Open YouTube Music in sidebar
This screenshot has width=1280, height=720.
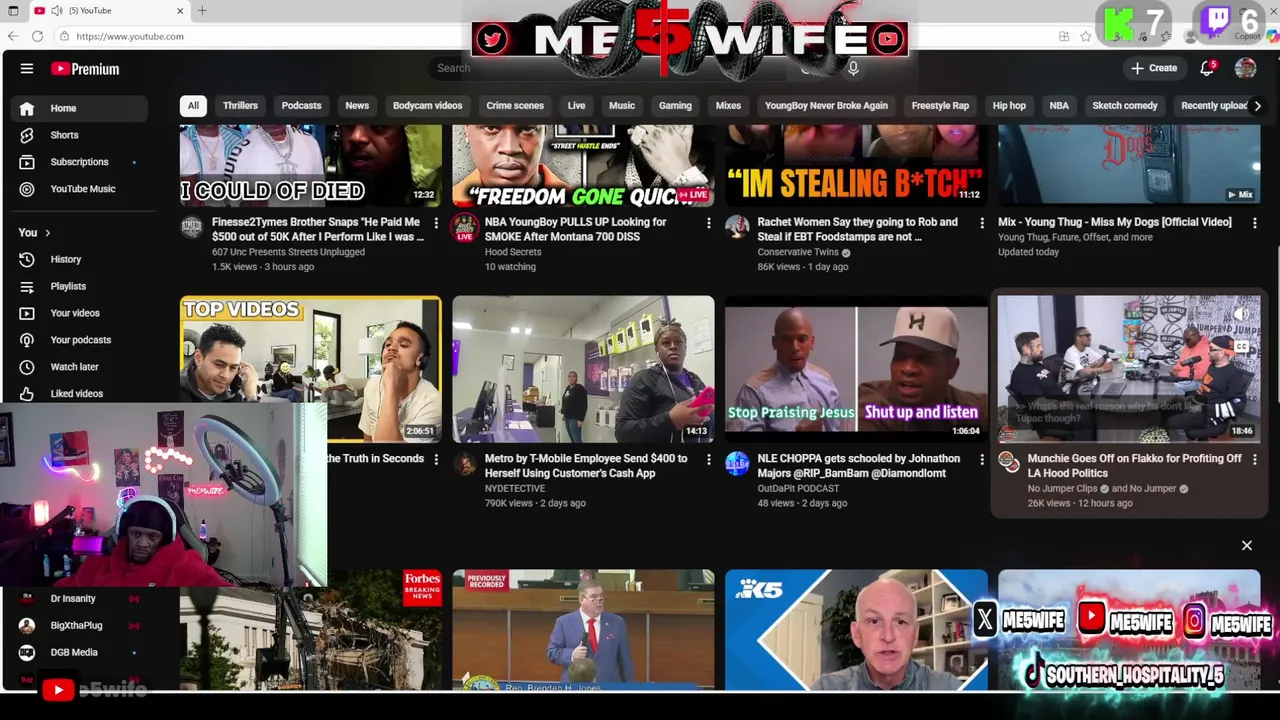click(79, 189)
